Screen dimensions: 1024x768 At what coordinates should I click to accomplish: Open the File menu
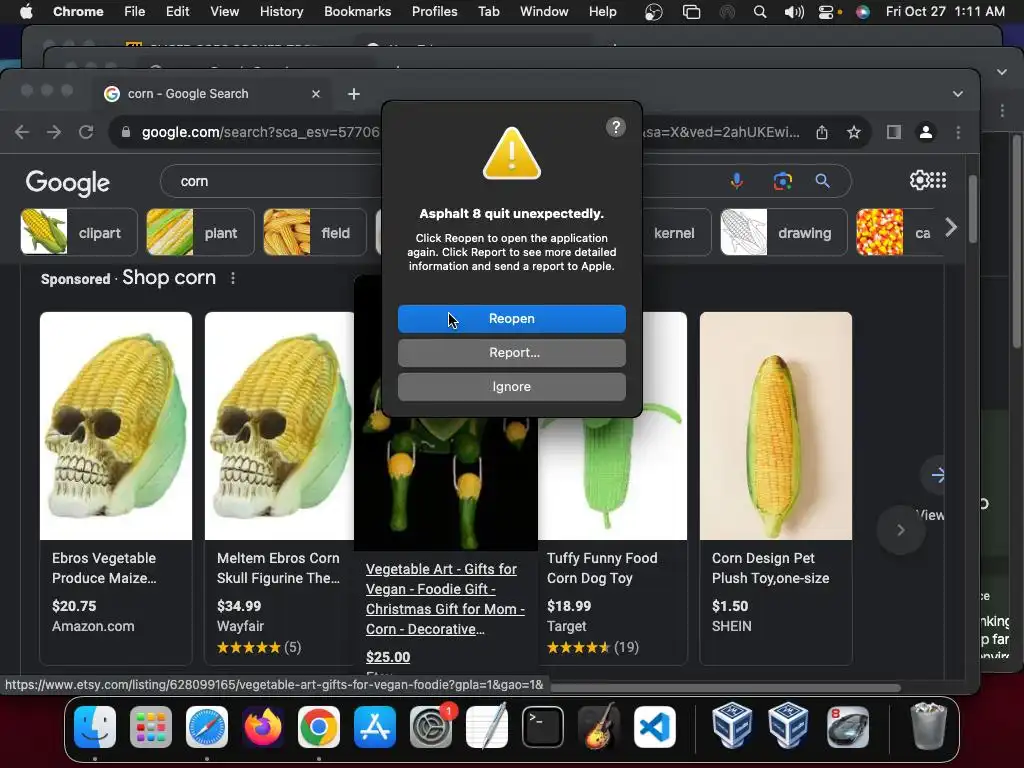pos(135,12)
